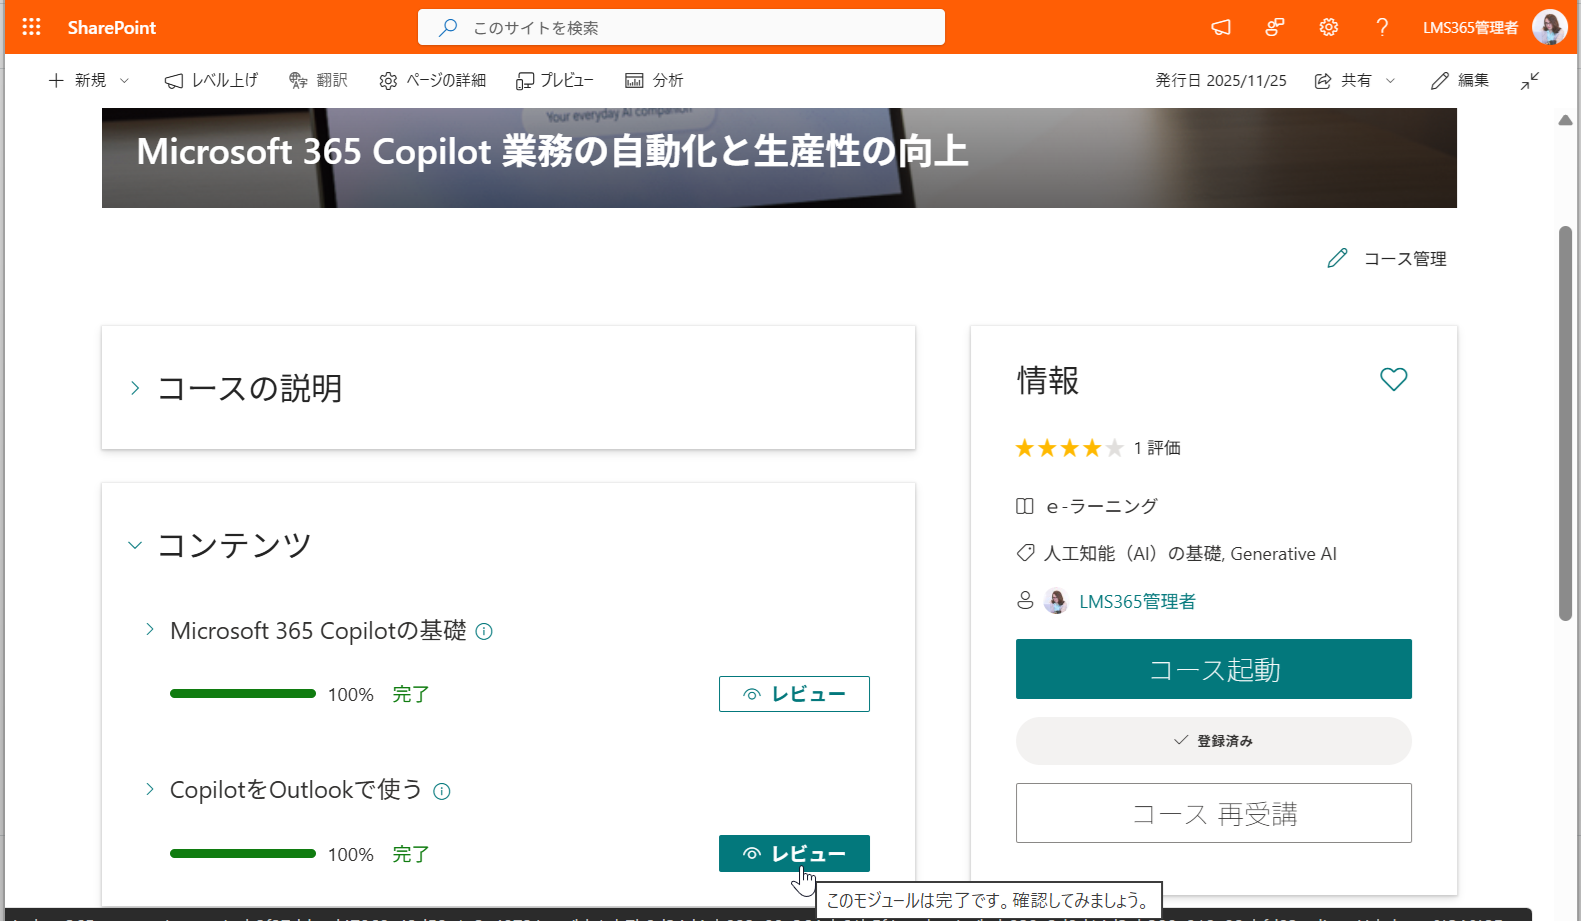Open ページの詳細 page details

click(x=432, y=80)
